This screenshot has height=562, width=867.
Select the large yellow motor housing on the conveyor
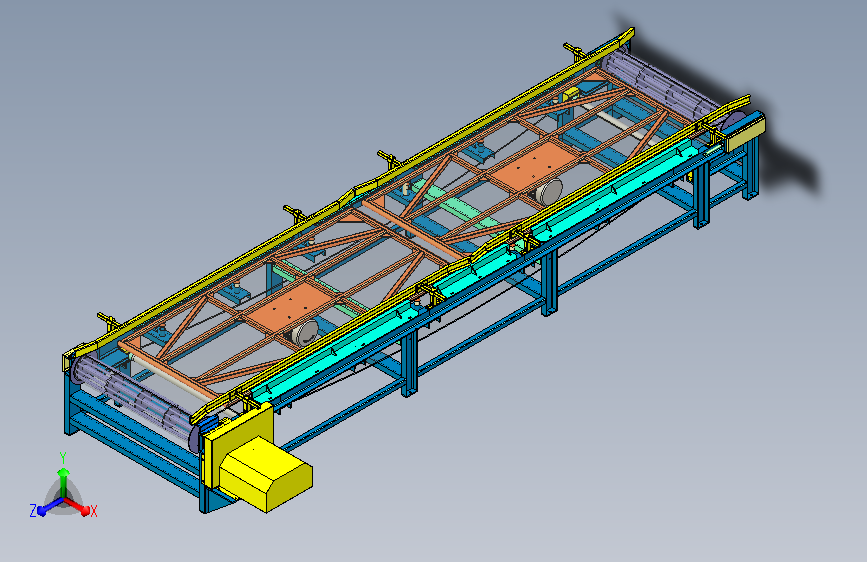click(267, 475)
